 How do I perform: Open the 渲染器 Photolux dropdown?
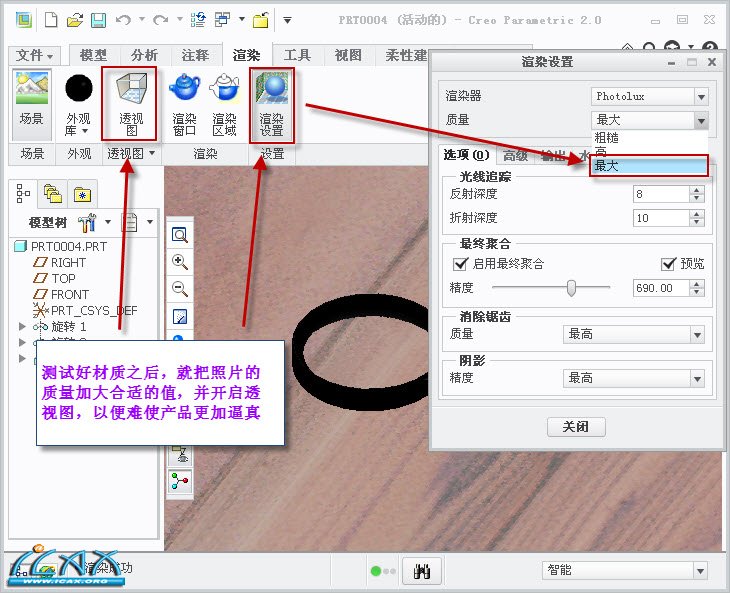(650, 96)
